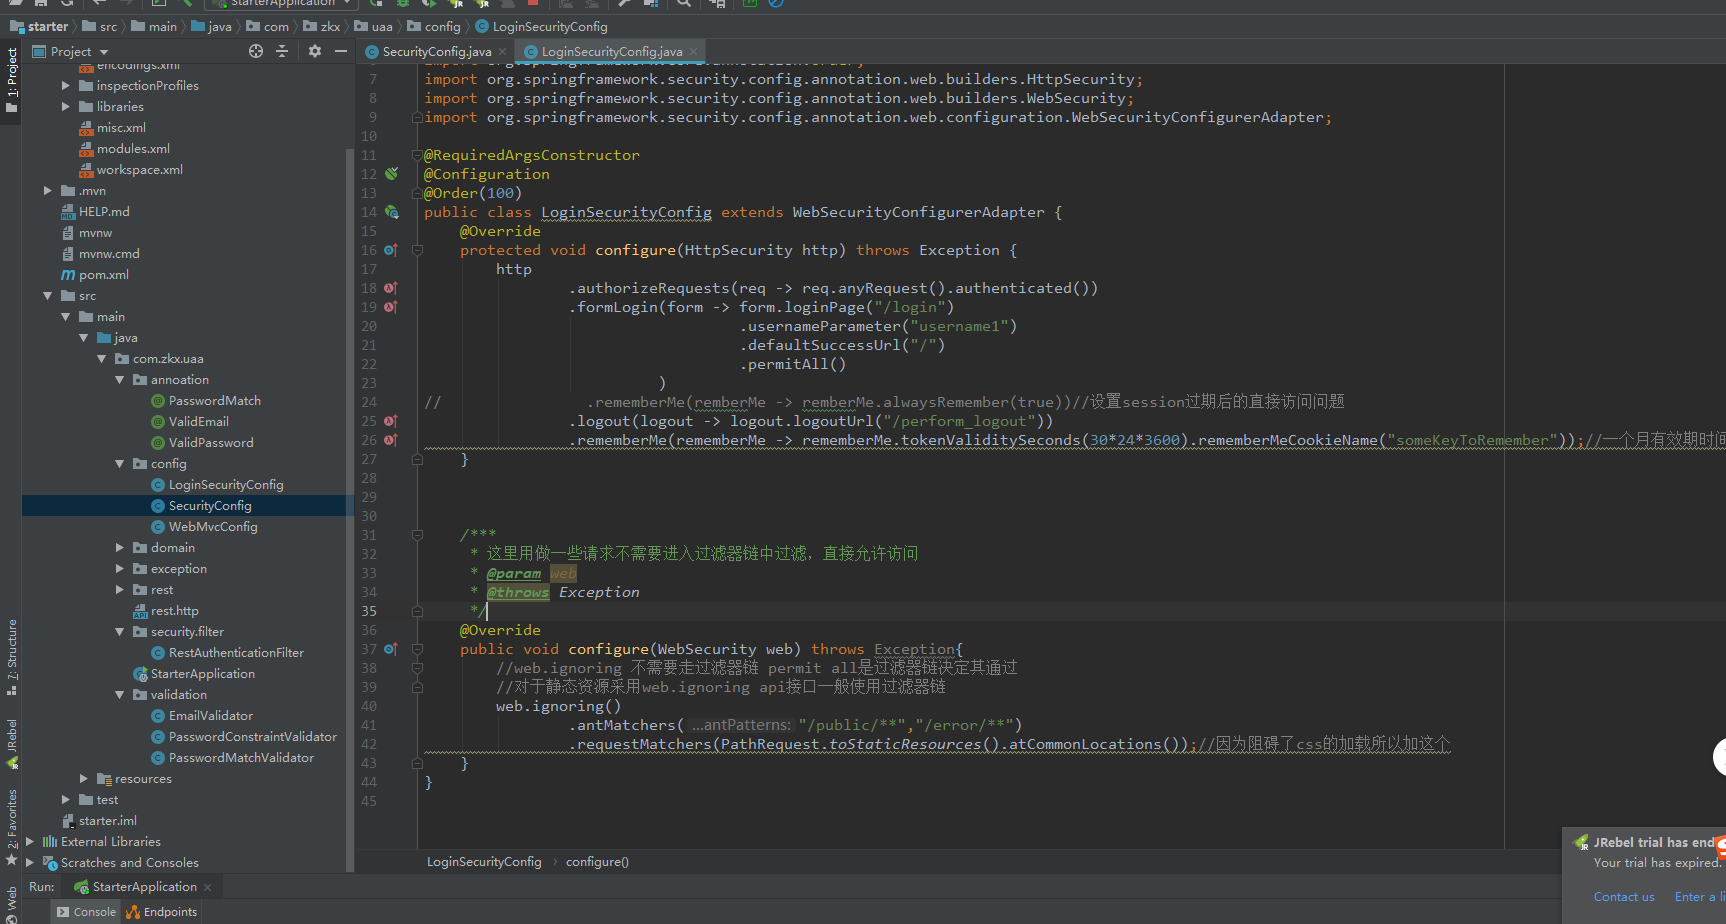Click the Locate/Scroll from Source target icon
Image resolution: width=1726 pixels, height=924 pixels.
[256, 51]
